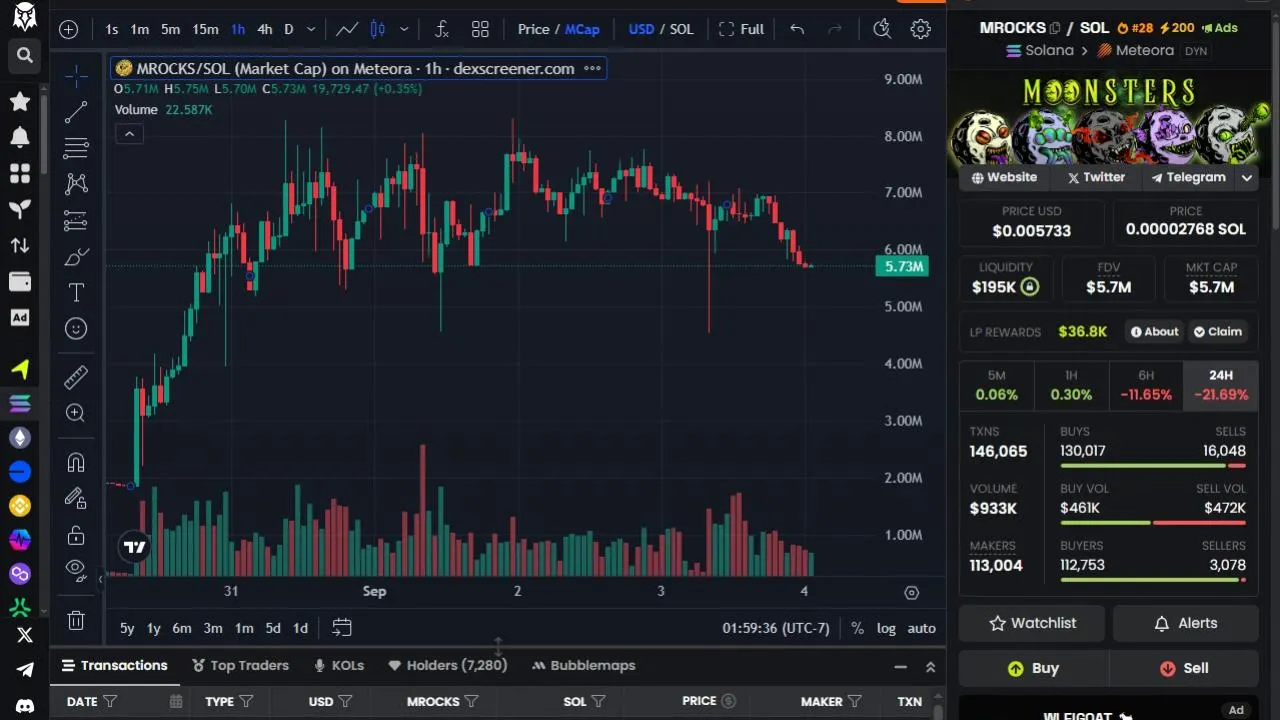Image resolution: width=1280 pixels, height=720 pixels.
Task: Expand transactions panel with up arrows
Action: click(930, 666)
